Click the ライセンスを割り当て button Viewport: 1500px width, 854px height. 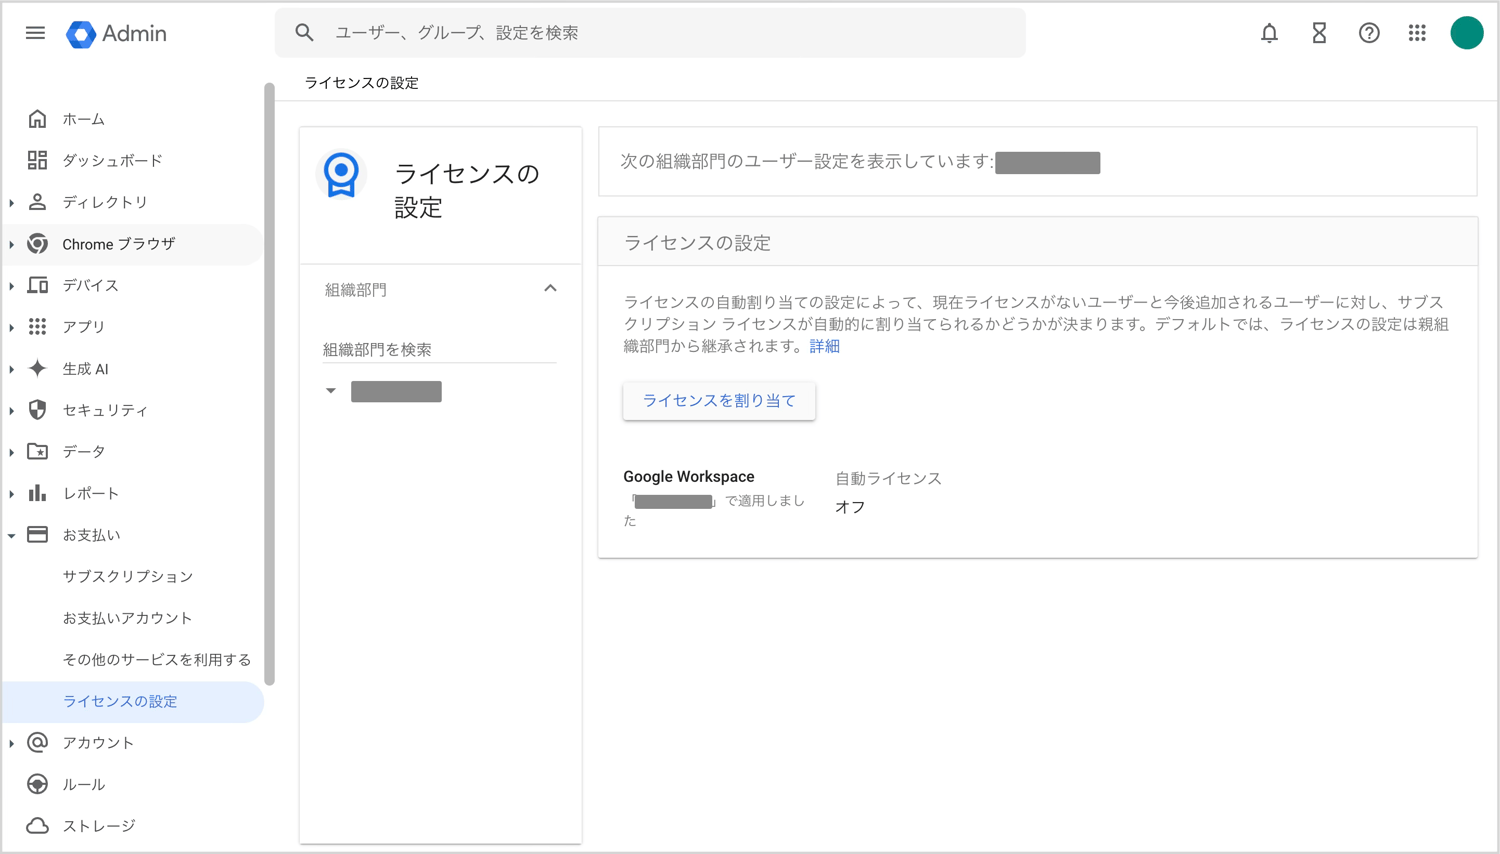[718, 400]
